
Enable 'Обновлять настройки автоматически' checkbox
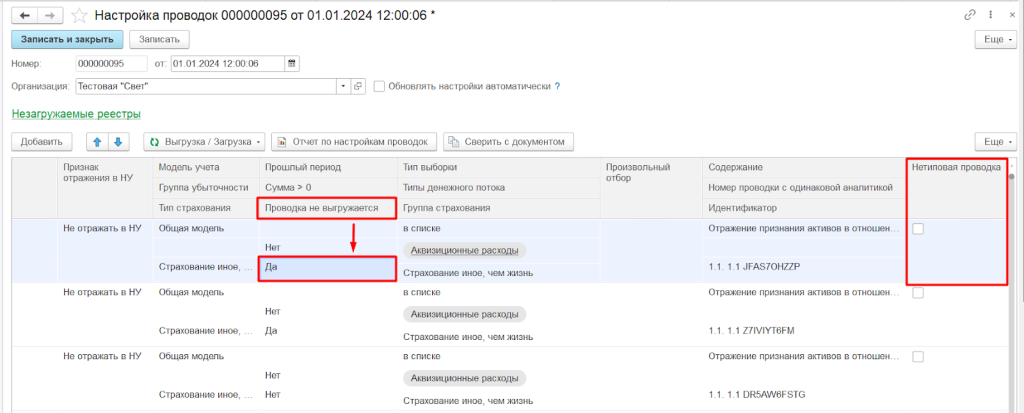pos(380,87)
